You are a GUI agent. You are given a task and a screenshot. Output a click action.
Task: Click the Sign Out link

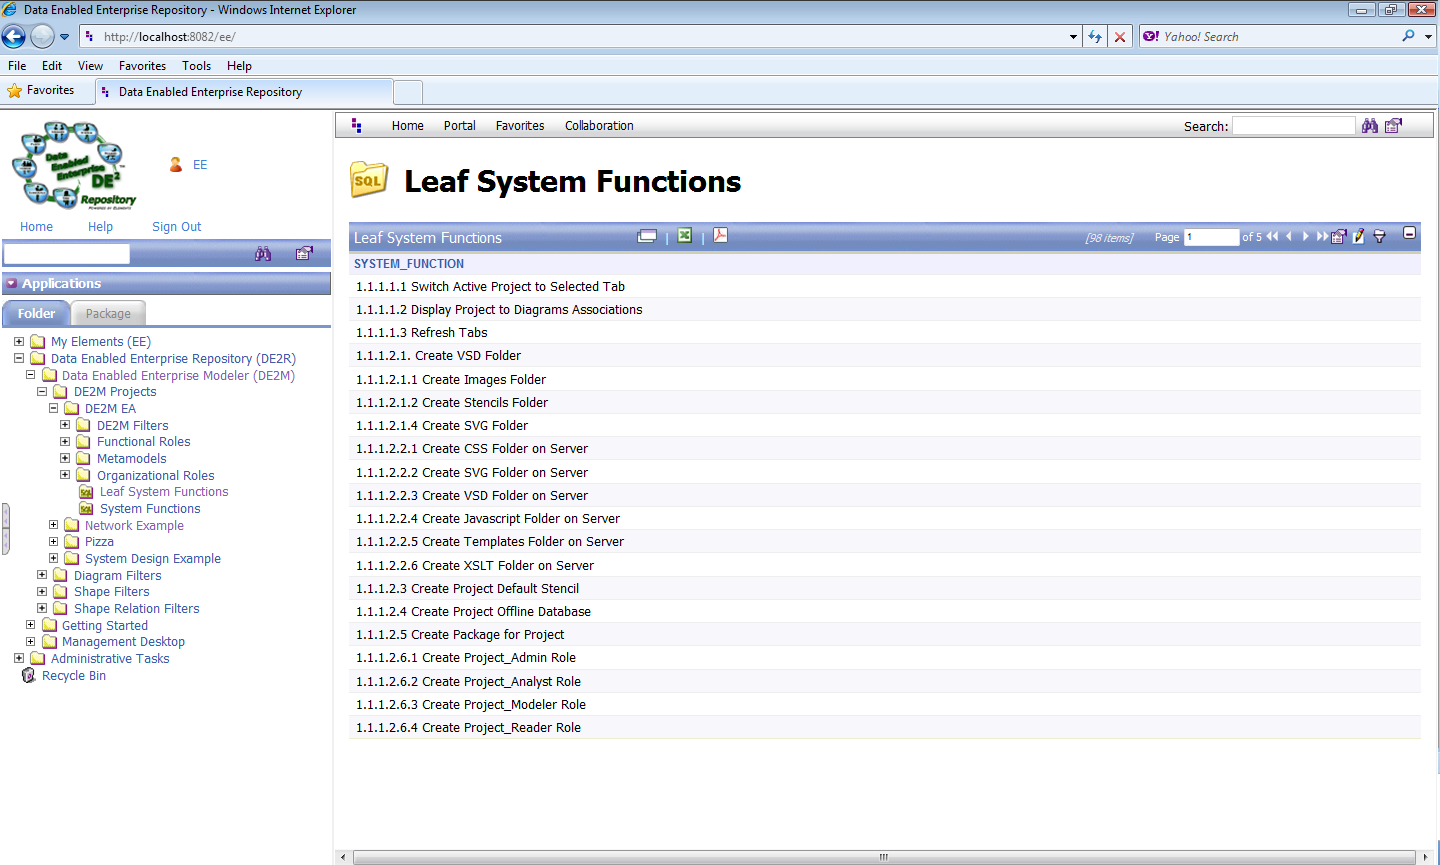click(x=177, y=227)
